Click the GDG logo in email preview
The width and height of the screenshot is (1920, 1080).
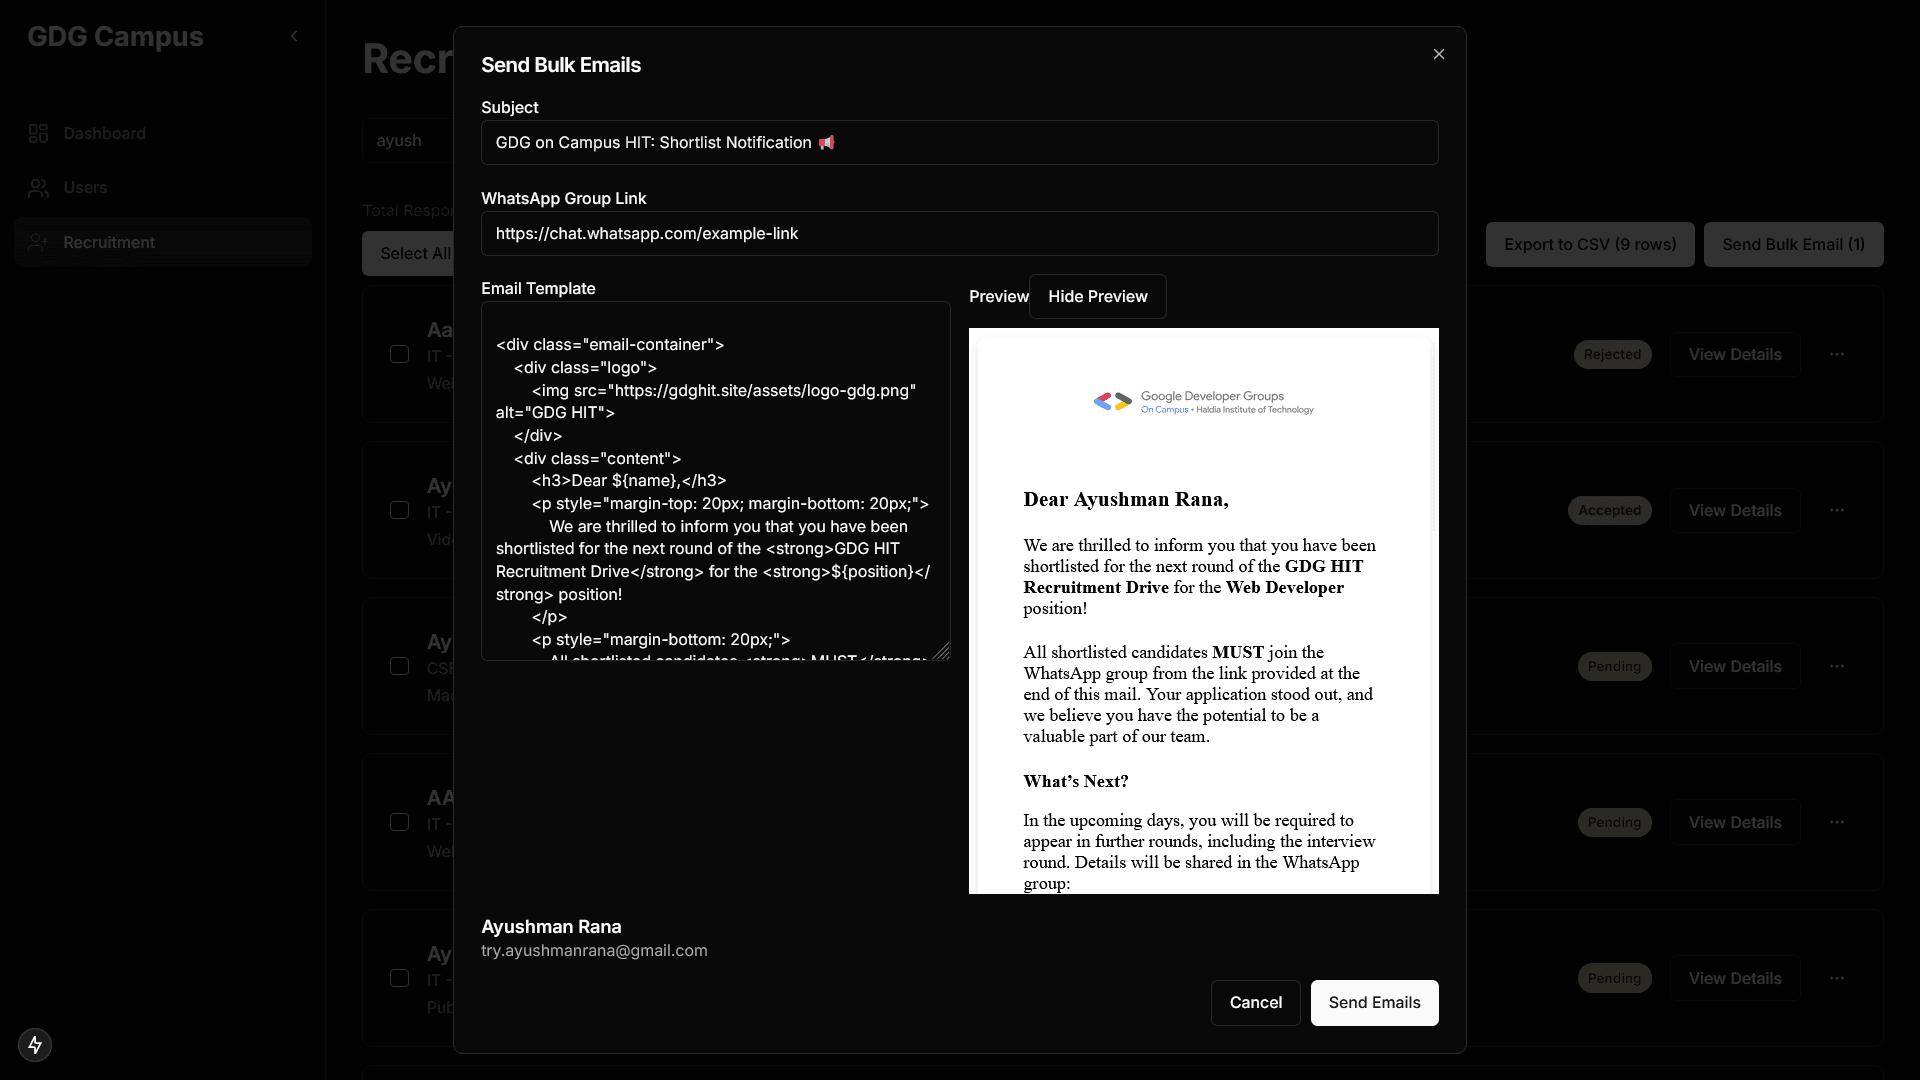[1203, 402]
